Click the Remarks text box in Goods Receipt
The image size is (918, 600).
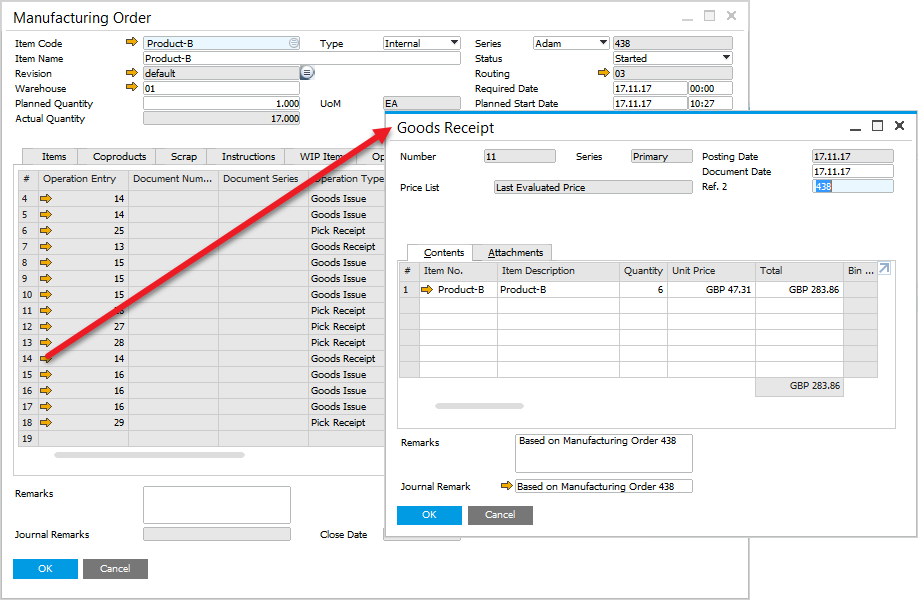click(x=603, y=452)
